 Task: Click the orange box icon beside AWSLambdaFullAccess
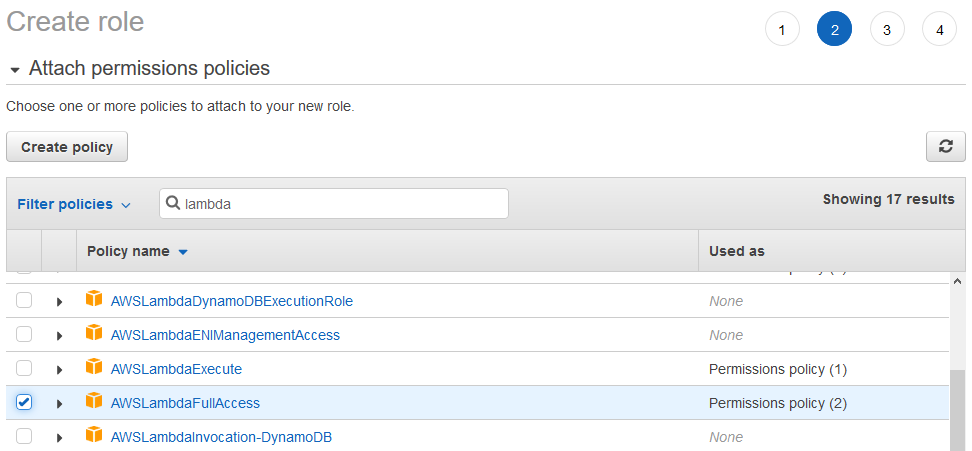click(94, 401)
